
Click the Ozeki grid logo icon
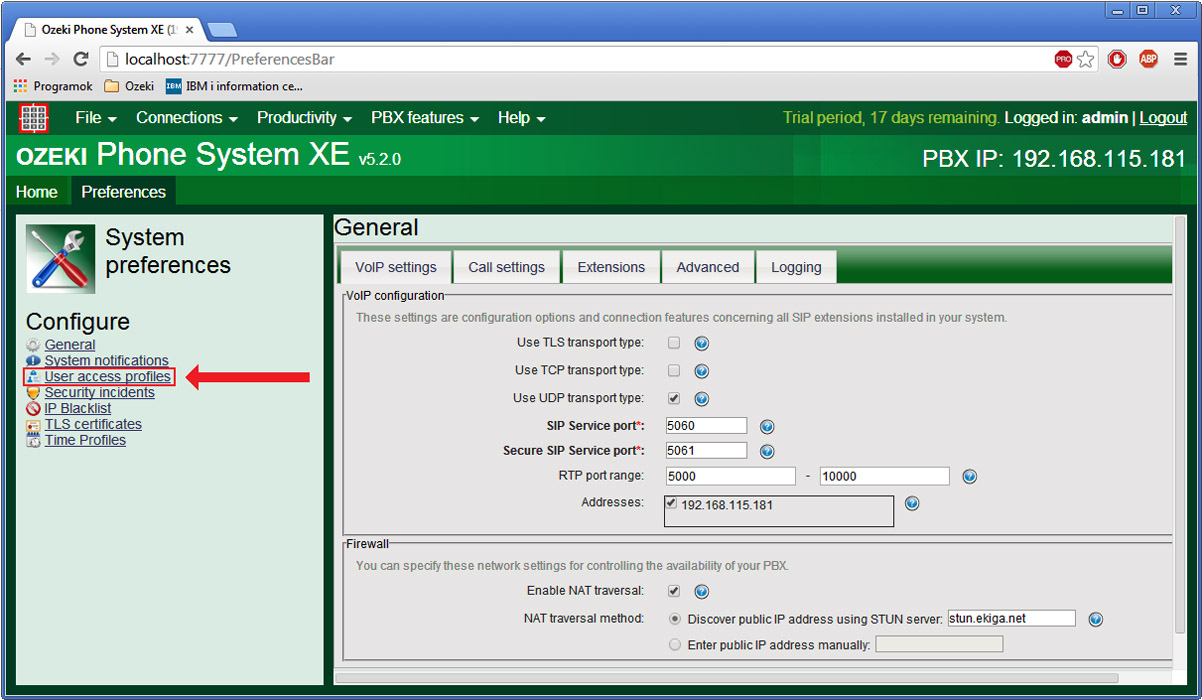34,118
